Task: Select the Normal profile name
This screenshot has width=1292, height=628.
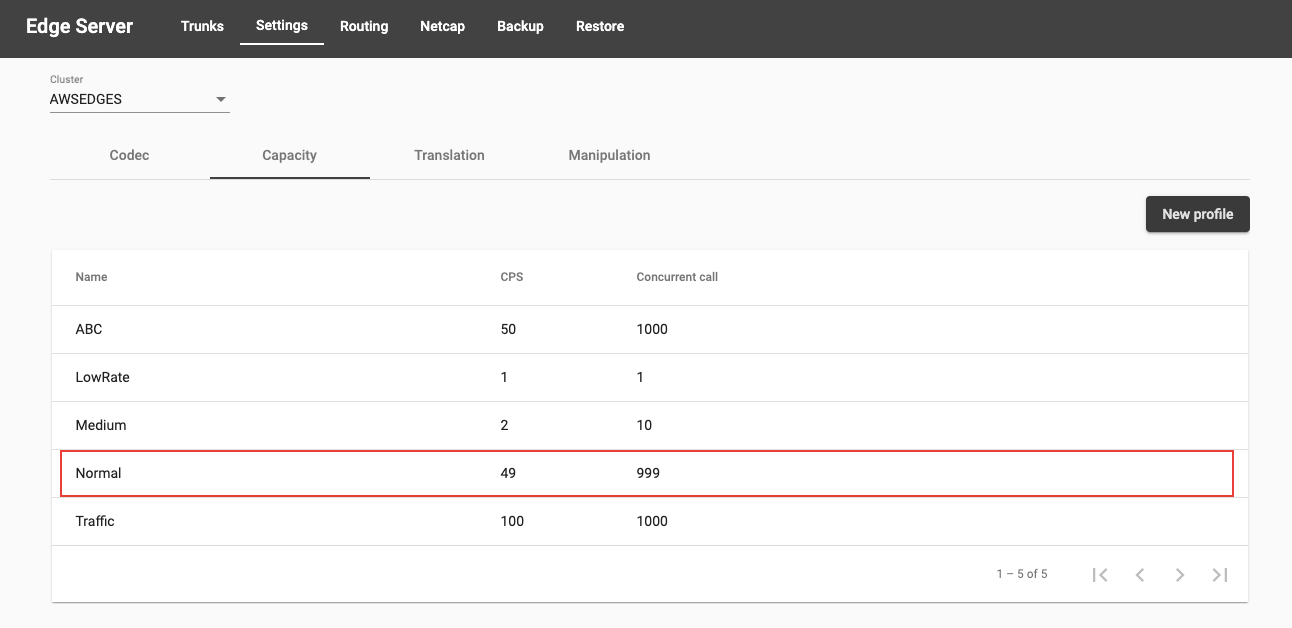Action: pos(98,473)
